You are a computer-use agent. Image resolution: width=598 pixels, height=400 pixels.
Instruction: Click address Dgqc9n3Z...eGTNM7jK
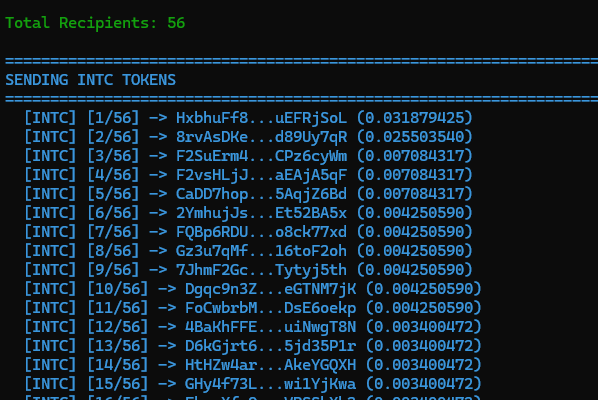click(x=270, y=289)
